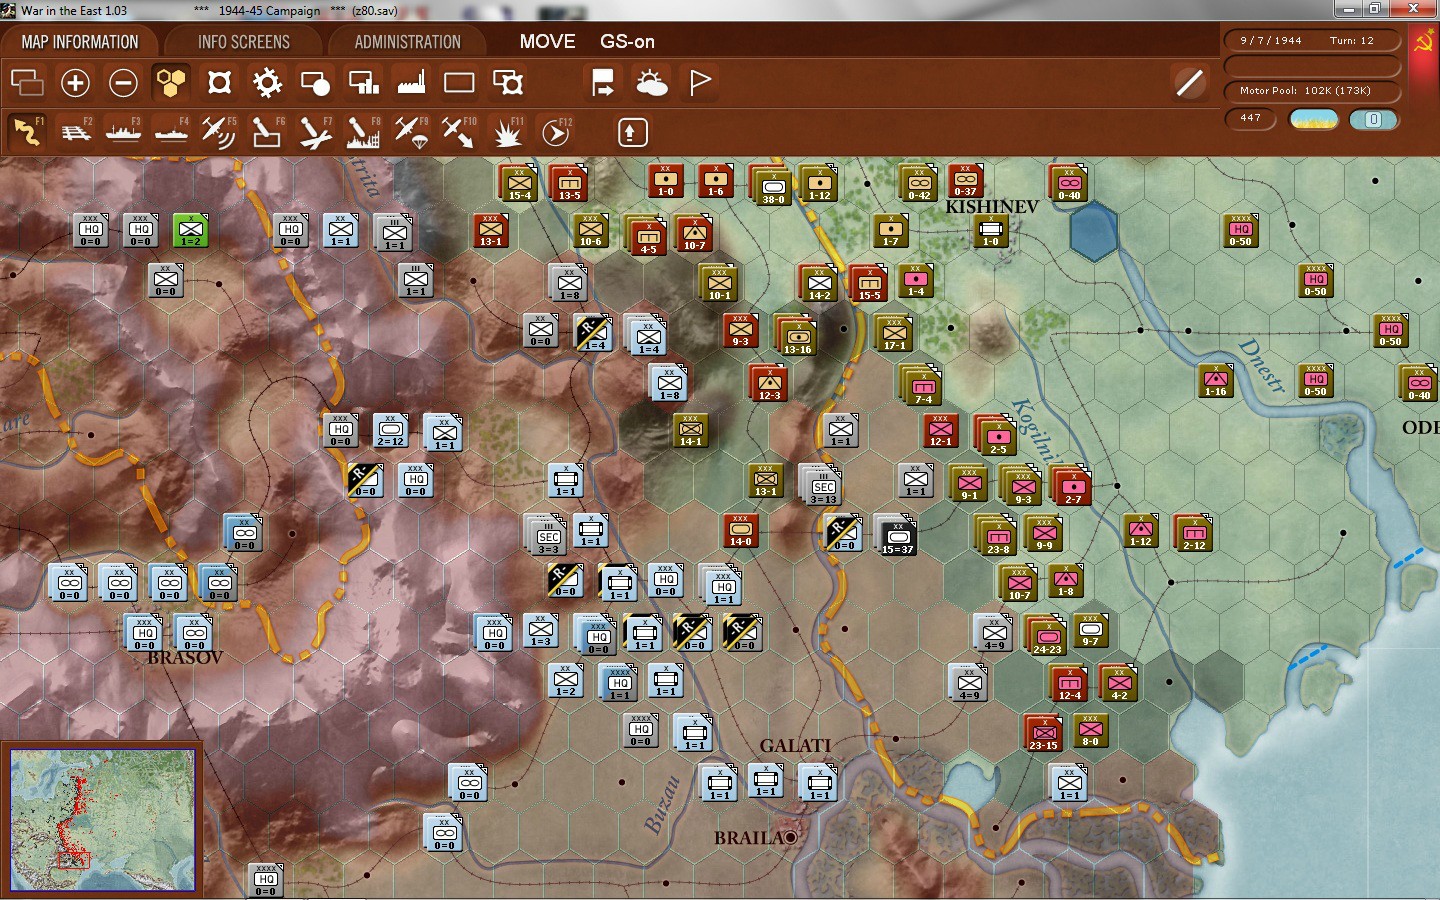The height and width of the screenshot is (900, 1440).
Task: Select the 38-0 armor unit counter
Action: 773,187
